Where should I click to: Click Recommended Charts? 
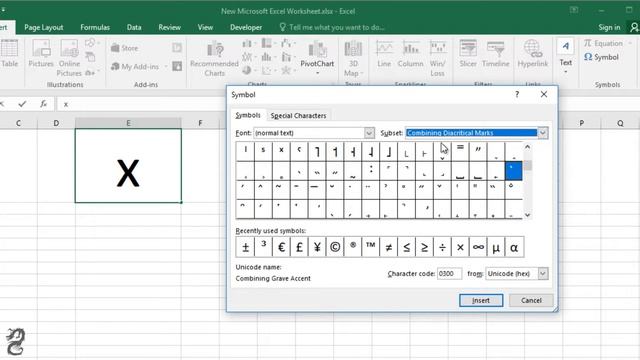(x=215, y=59)
